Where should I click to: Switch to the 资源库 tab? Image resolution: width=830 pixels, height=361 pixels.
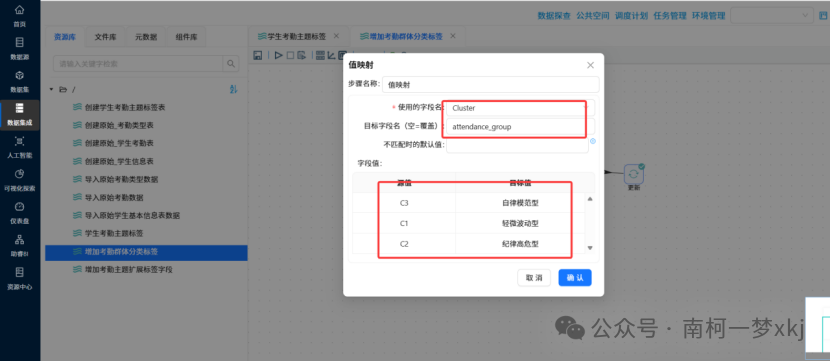pyautogui.click(x=65, y=37)
